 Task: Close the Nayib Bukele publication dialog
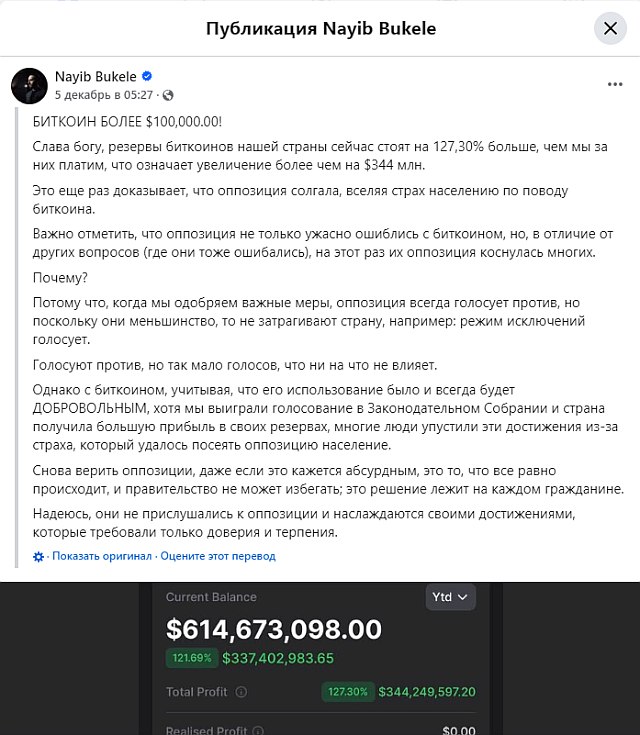coord(610,29)
